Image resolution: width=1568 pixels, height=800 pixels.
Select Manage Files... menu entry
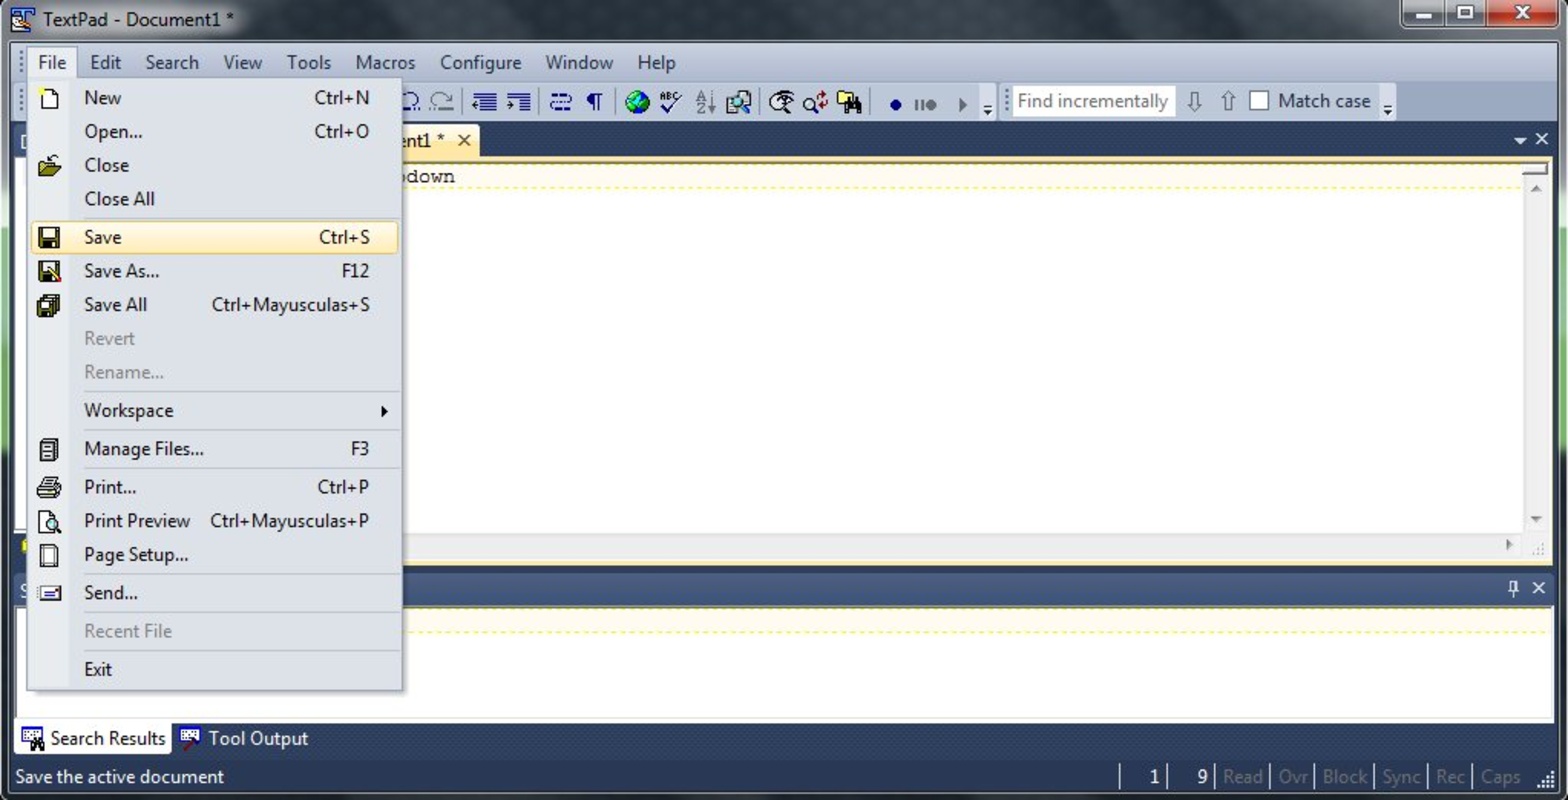(x=215, y=449)
